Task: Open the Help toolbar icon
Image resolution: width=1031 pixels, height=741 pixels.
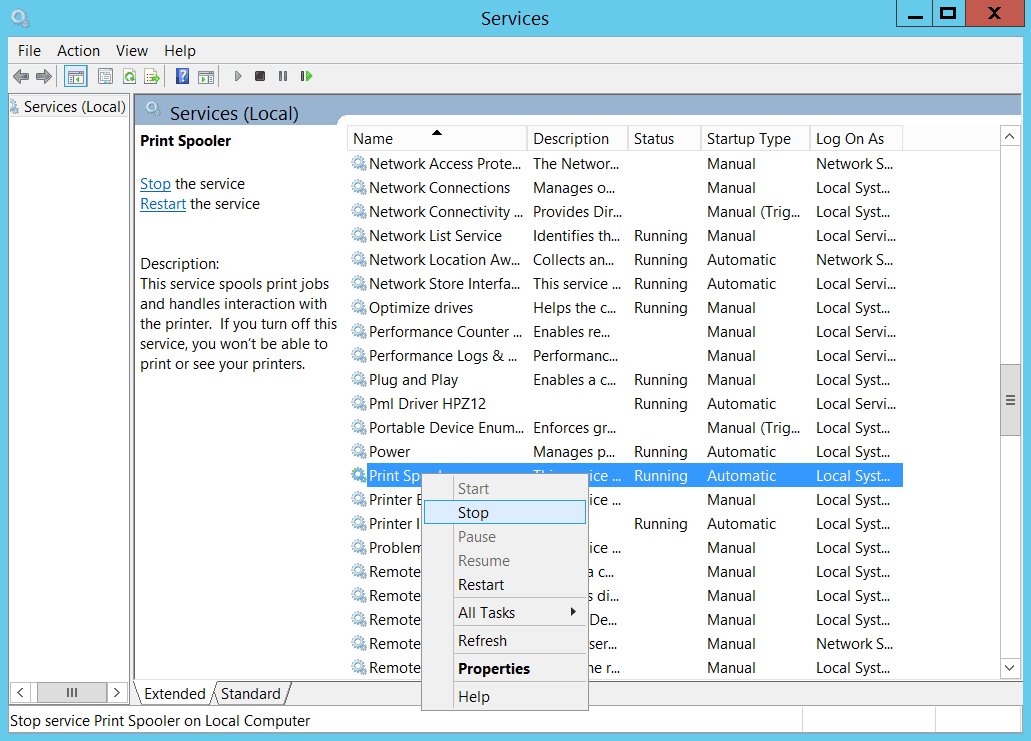Action: [x=182, y=76]
